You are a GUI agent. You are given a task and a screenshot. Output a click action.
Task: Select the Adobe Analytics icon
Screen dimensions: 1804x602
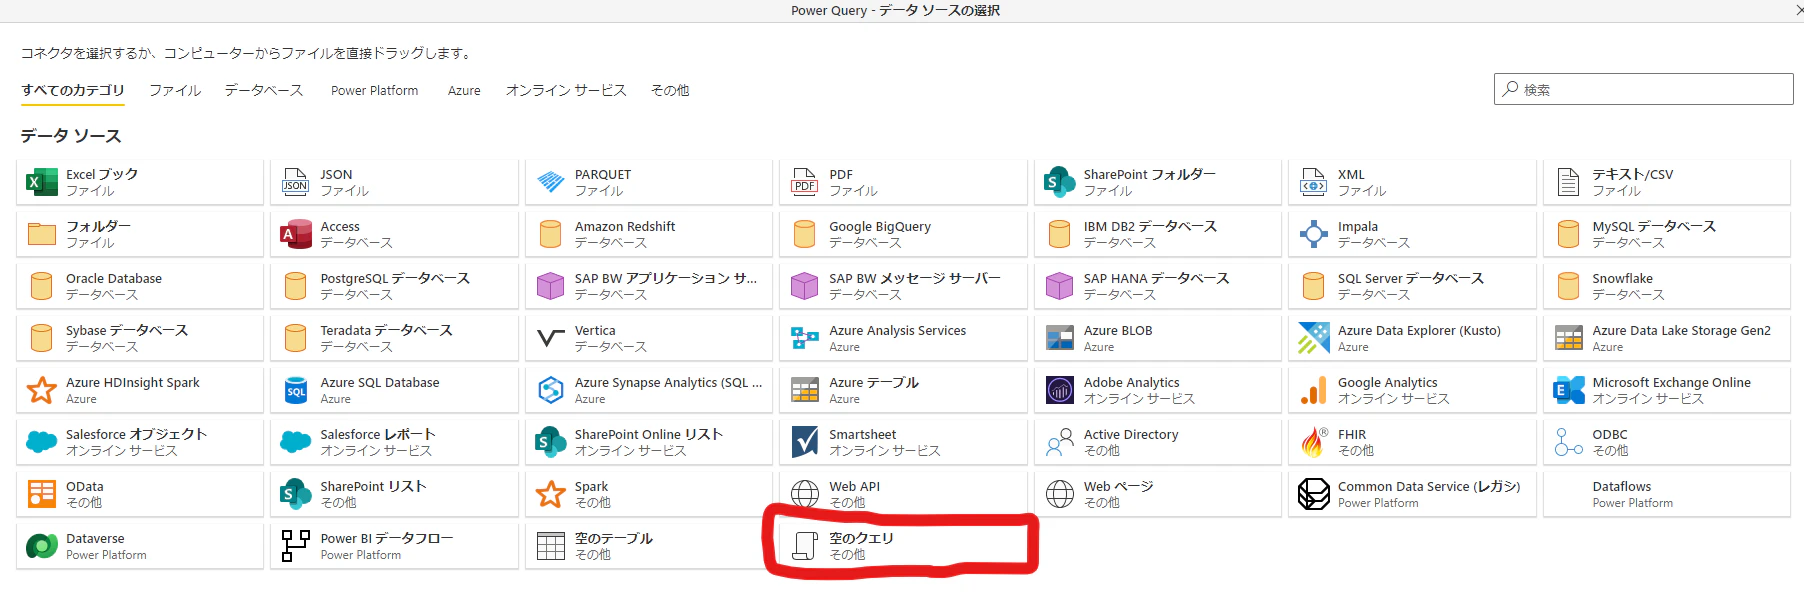tap(1059, 390)
